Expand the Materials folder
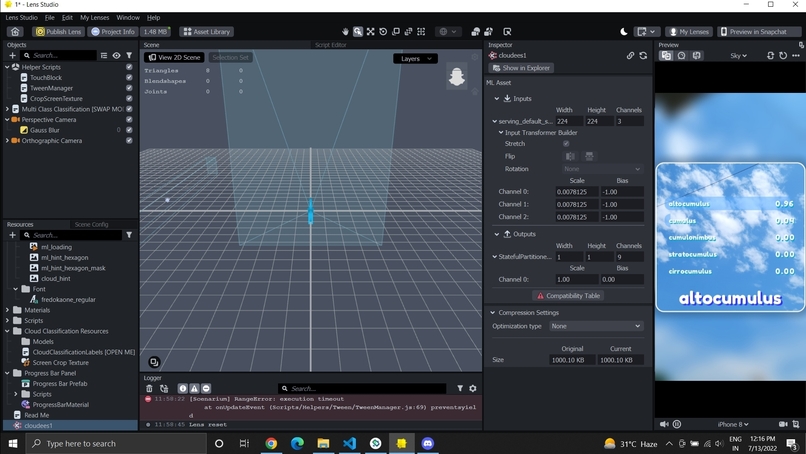Image resolution: width=806 pixels, height=454 pixels. pos(7,310)
